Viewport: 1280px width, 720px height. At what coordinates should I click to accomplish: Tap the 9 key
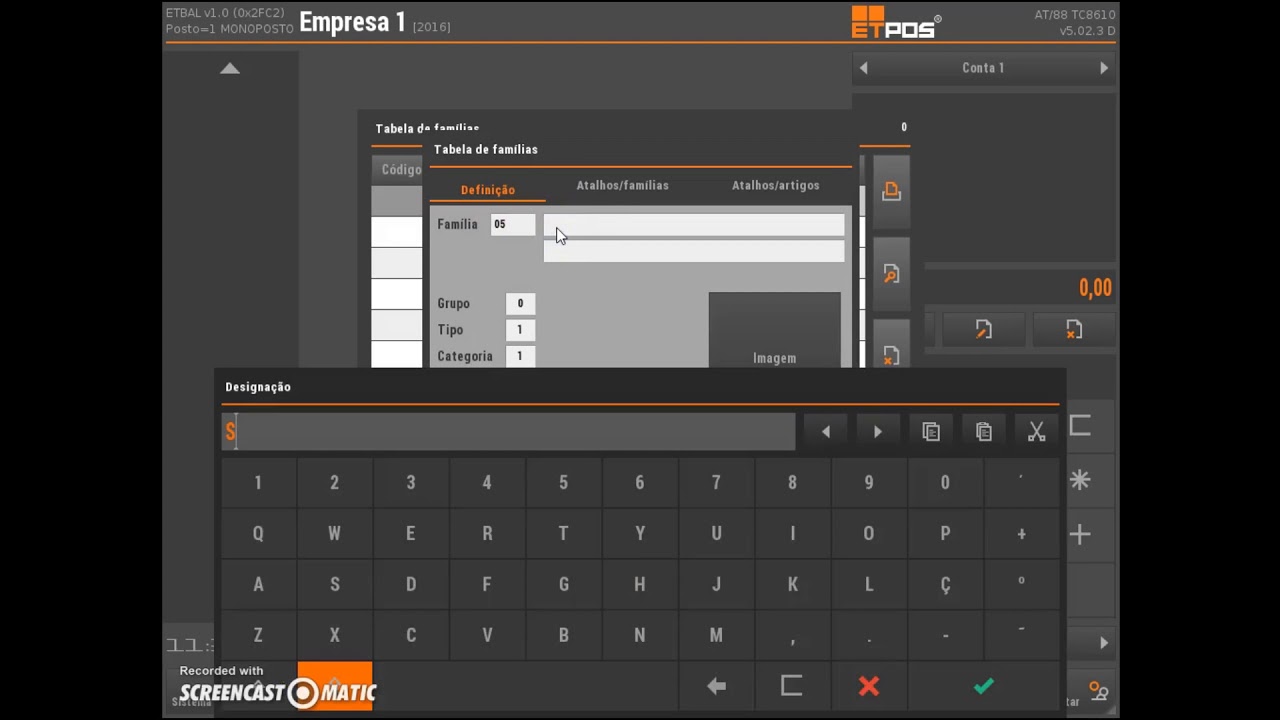tap(869, 483)
